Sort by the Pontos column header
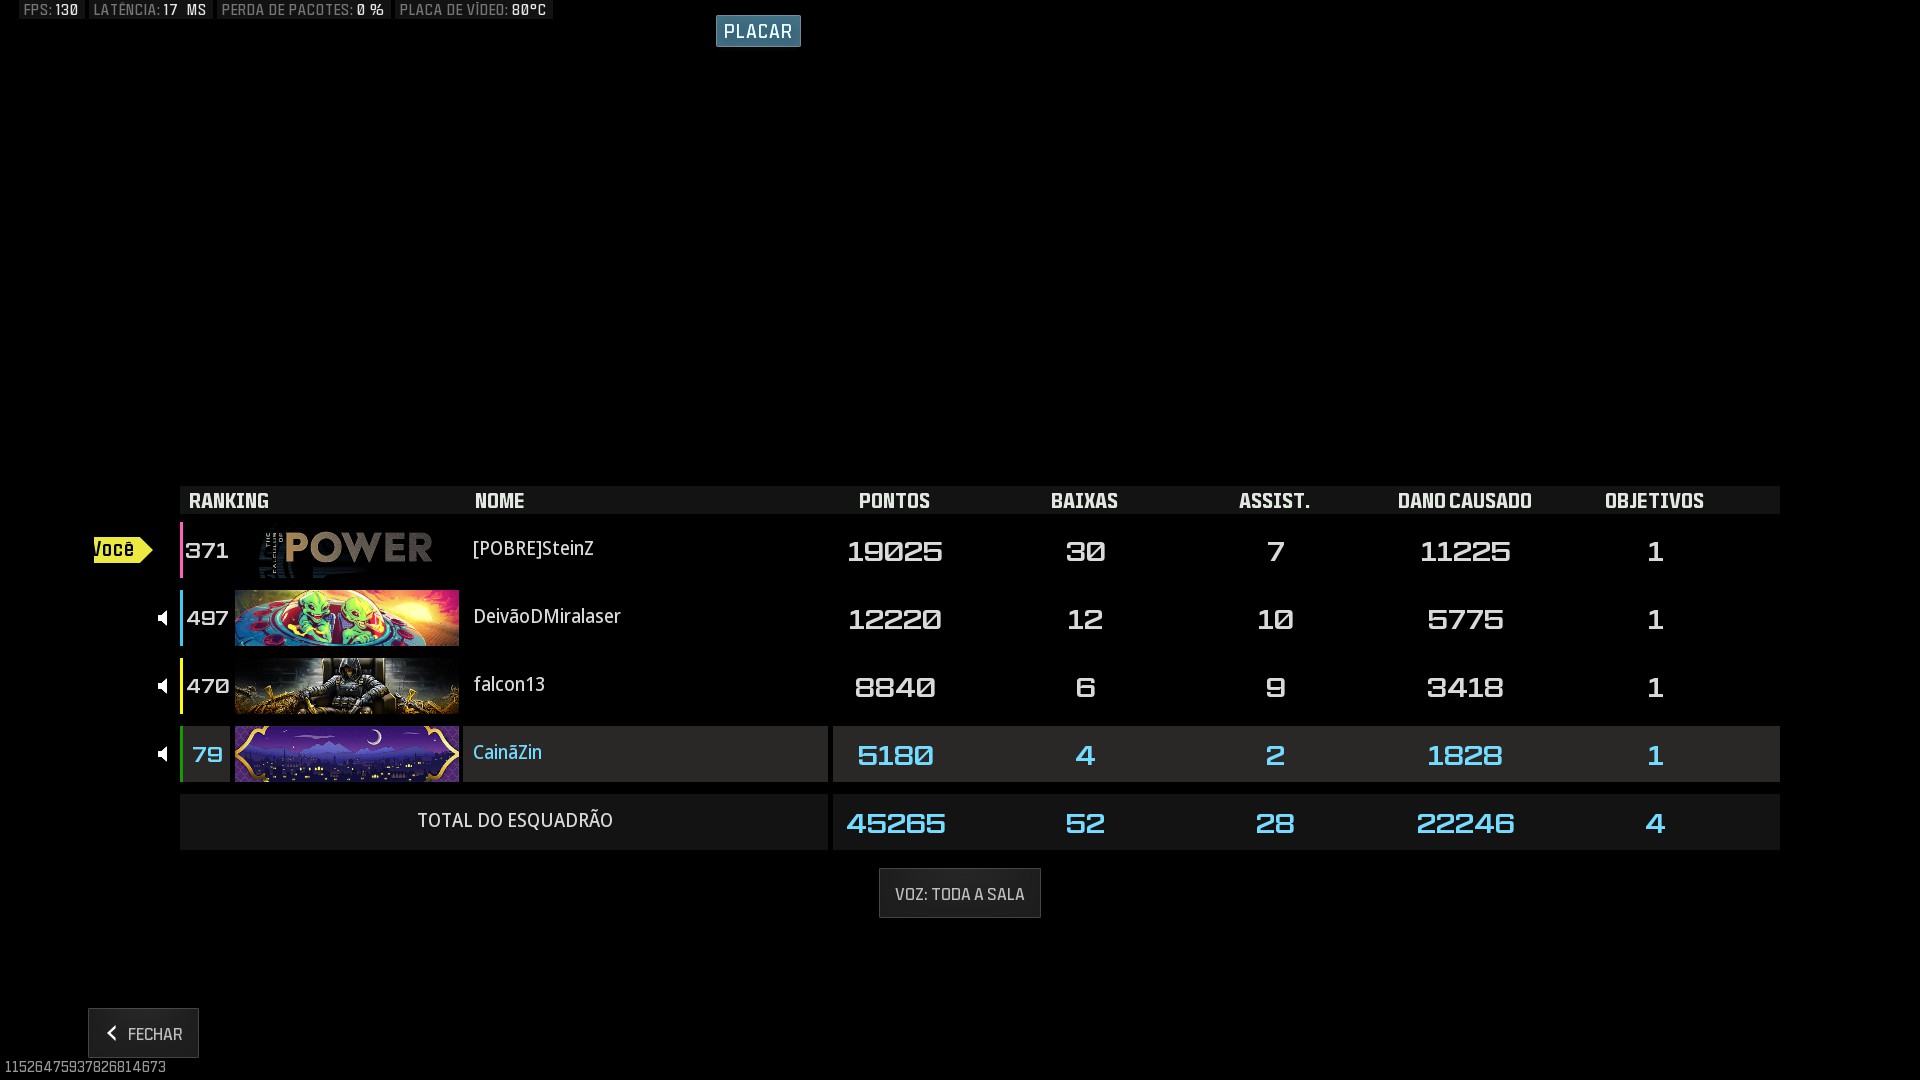 click(x=894, y=501)
